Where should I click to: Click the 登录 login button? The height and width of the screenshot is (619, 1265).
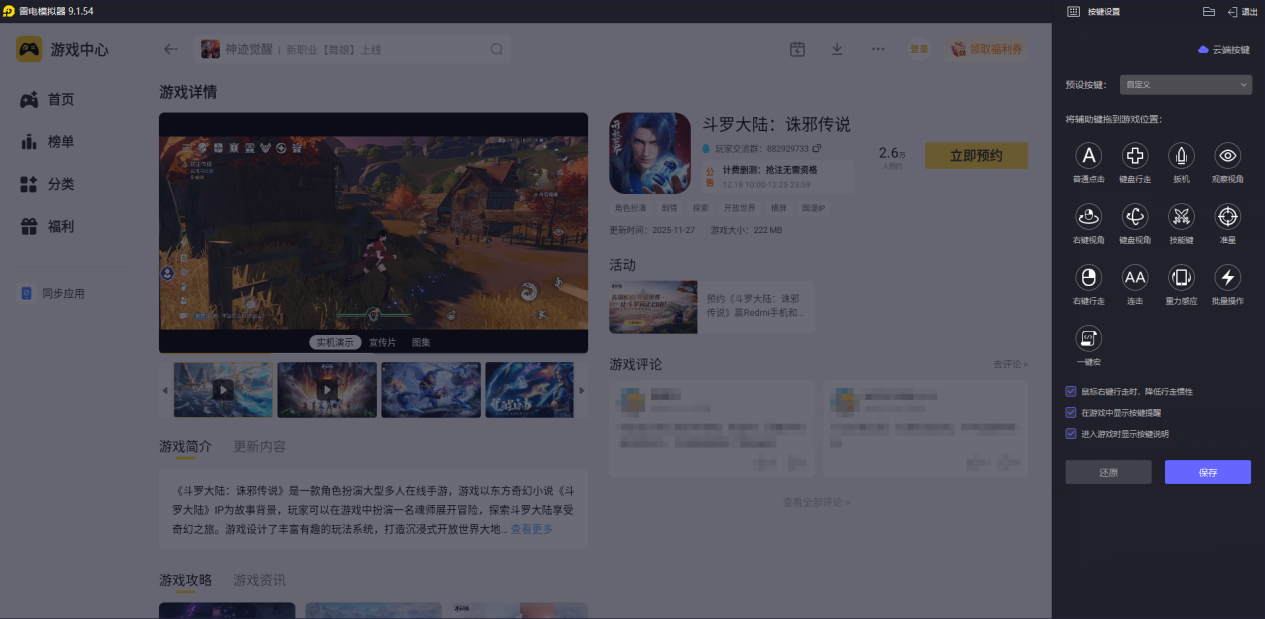coord(918,49)
